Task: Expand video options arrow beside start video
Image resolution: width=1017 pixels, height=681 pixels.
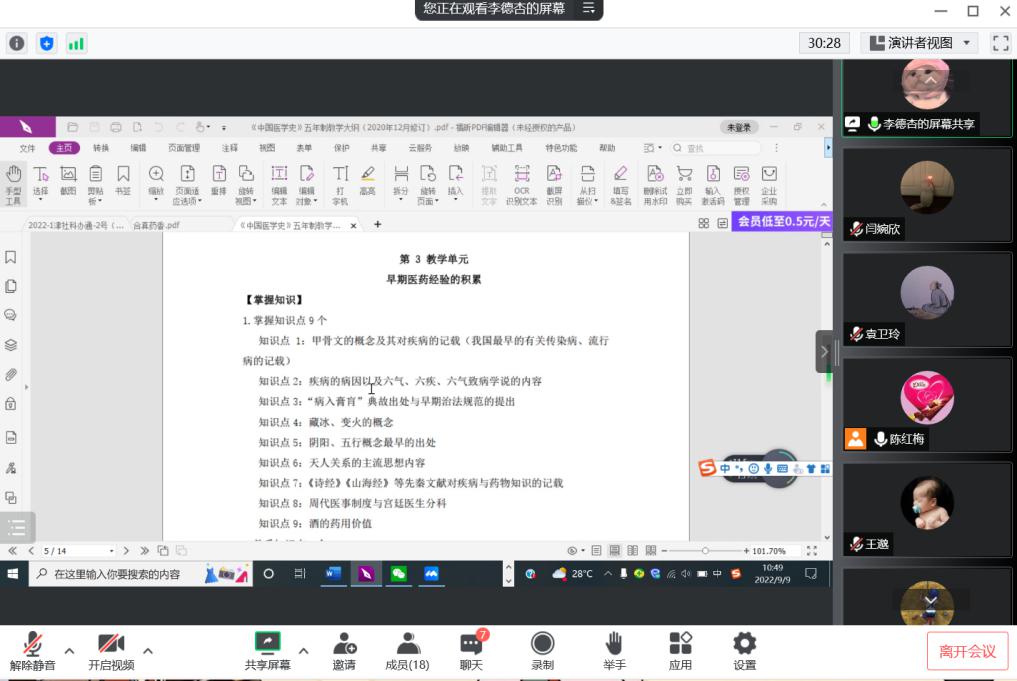Action: click(148, 651)
